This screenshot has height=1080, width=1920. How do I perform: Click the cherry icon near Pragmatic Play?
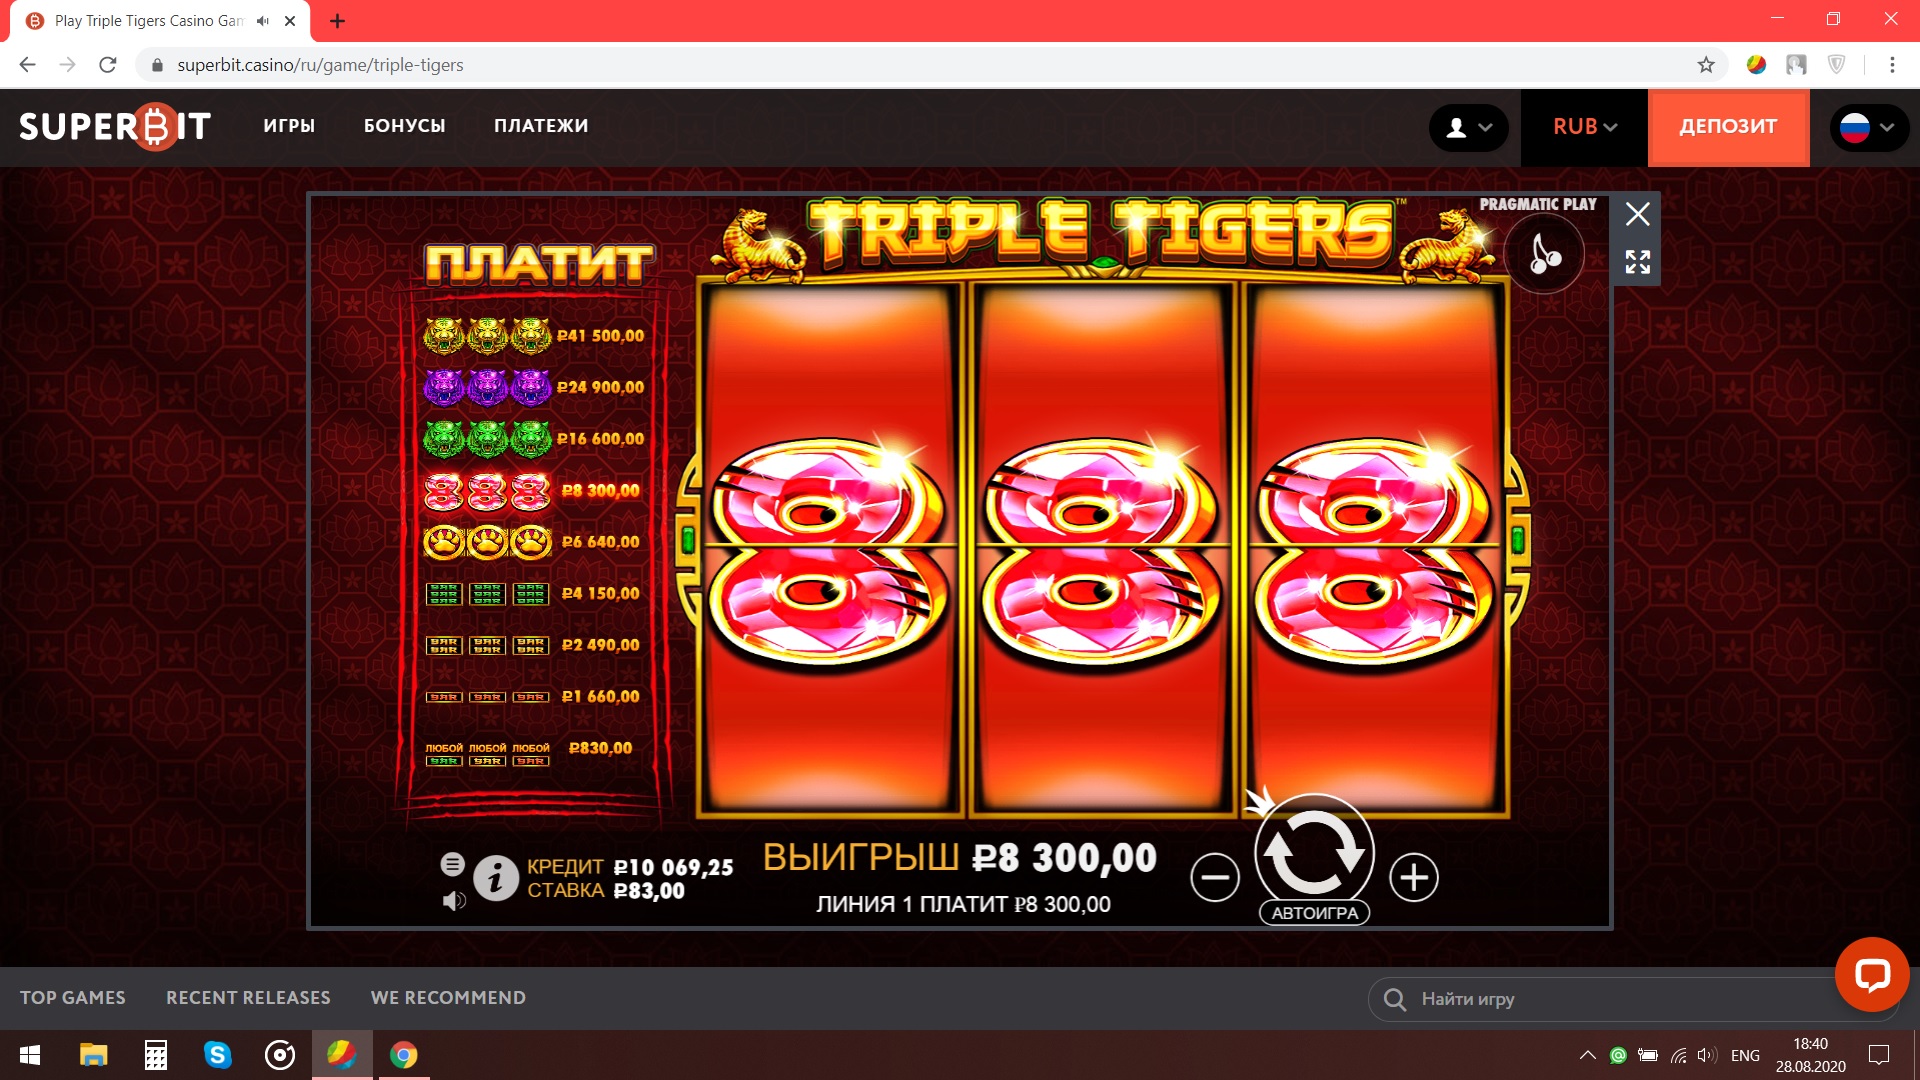(1544, 253)
